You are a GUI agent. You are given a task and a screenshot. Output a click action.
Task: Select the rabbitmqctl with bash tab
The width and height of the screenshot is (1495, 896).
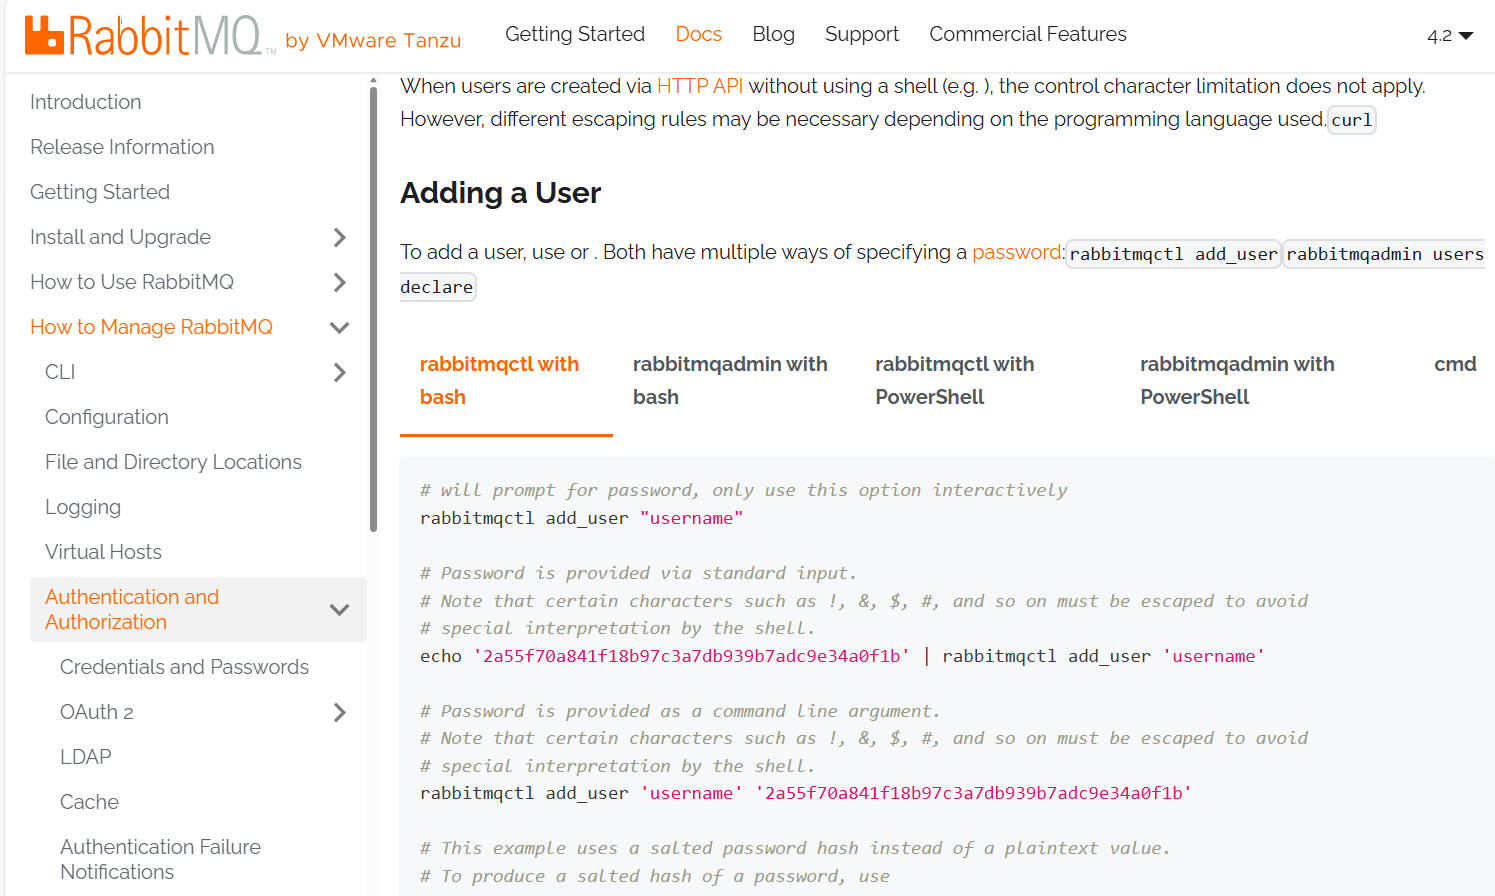tap(506, 381)
